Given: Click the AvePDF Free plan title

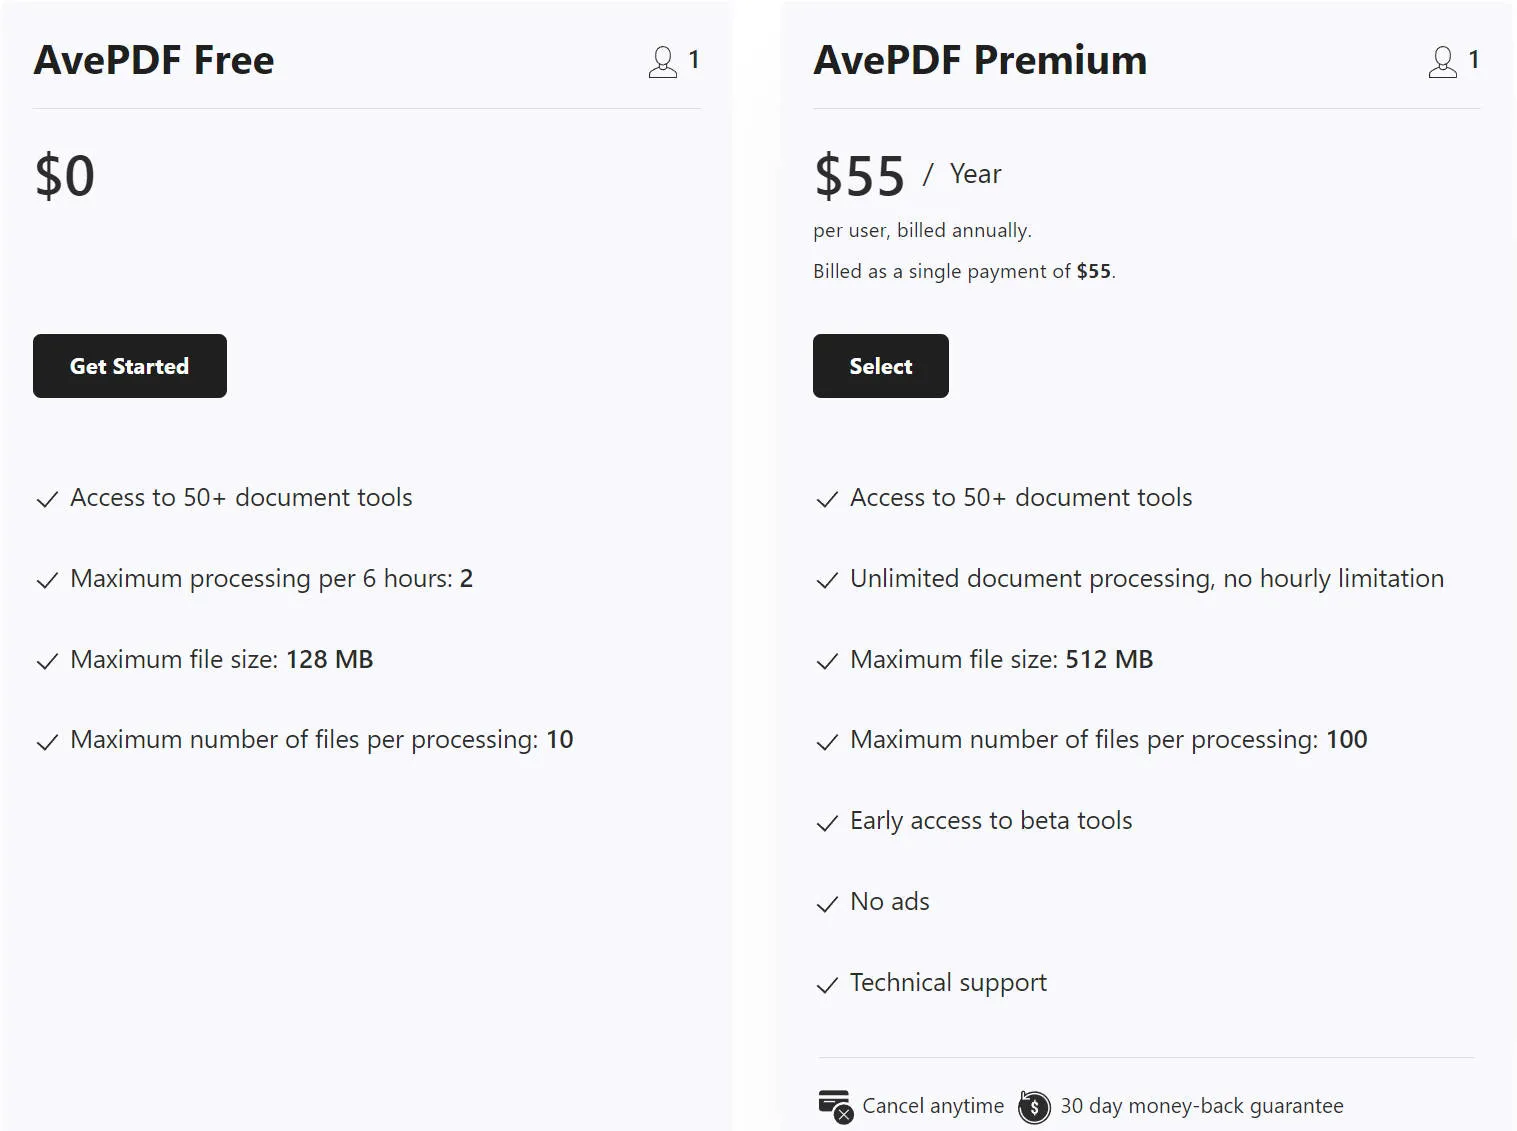Looking at the screenshot, I should (x=154, y=60).
